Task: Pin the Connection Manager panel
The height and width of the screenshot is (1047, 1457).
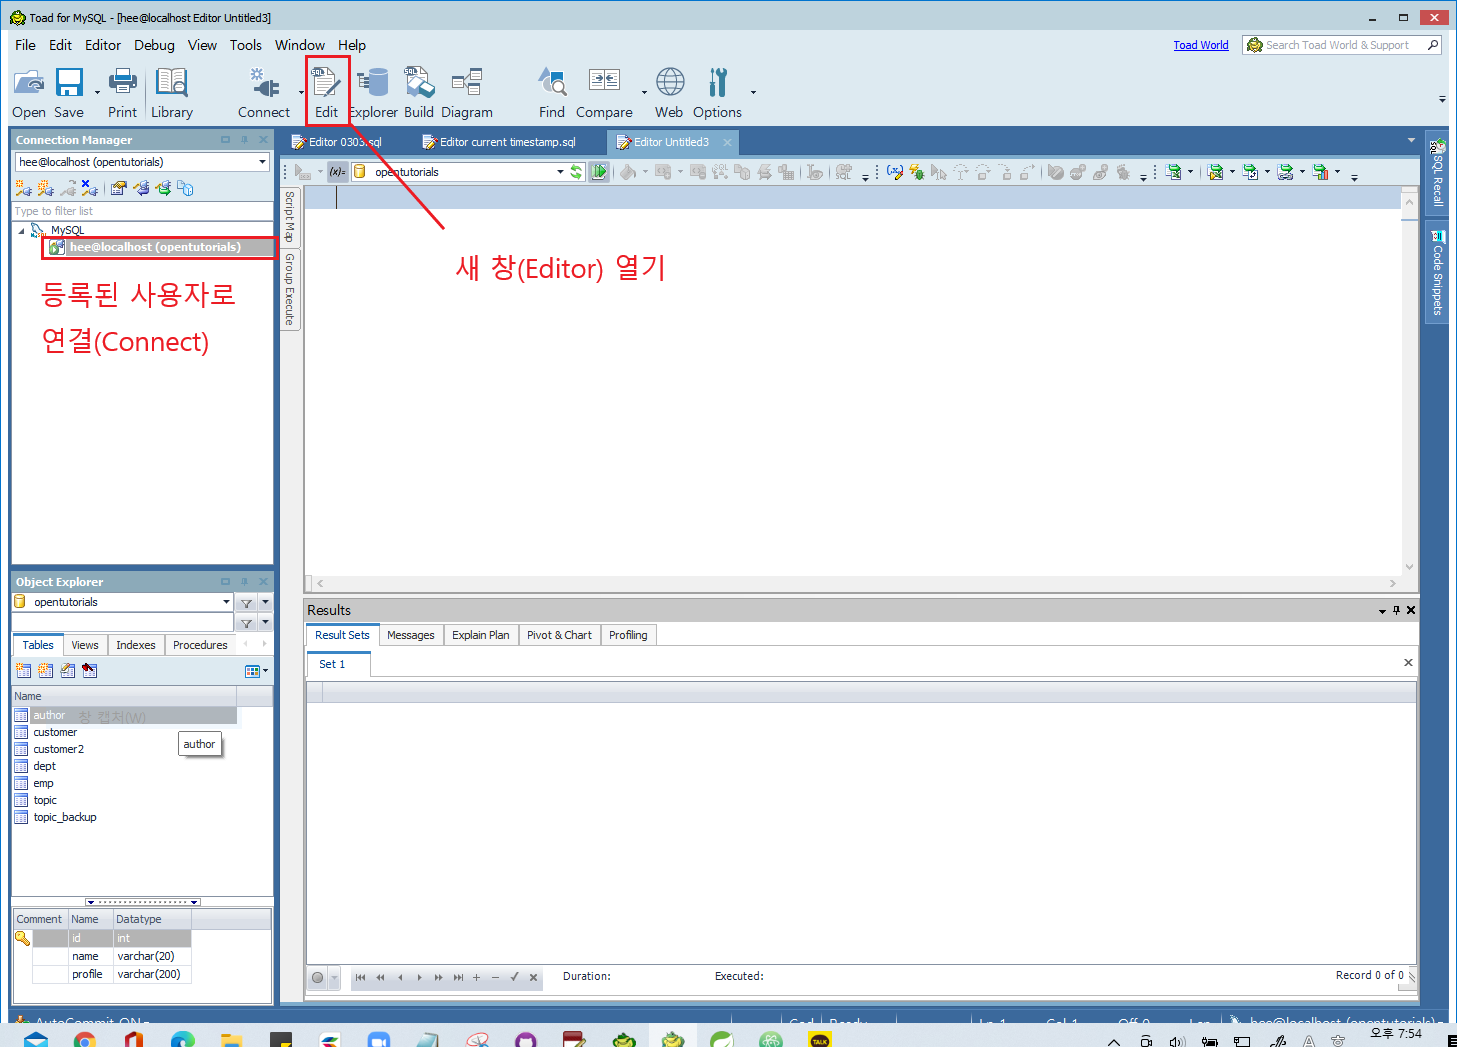Action: [x=244, y=140]
